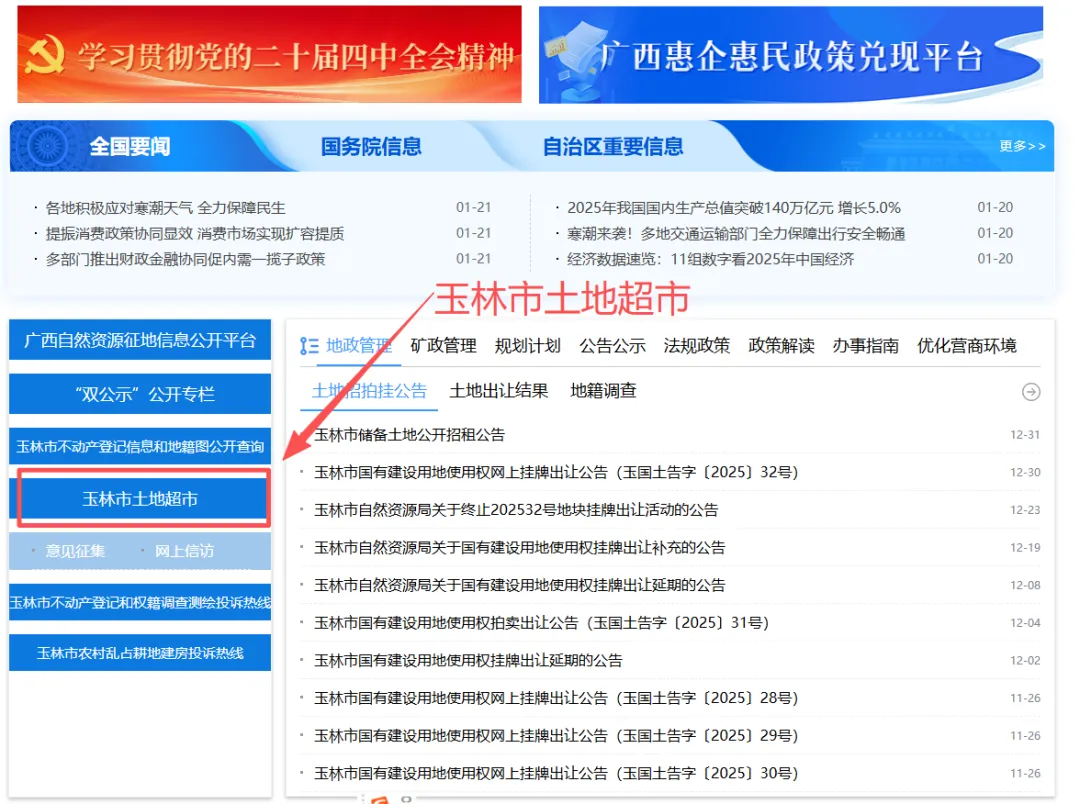The image size is (1080, 804).
Task: Read 各地积极应对寒潮天气 news item
Action: 165,208
